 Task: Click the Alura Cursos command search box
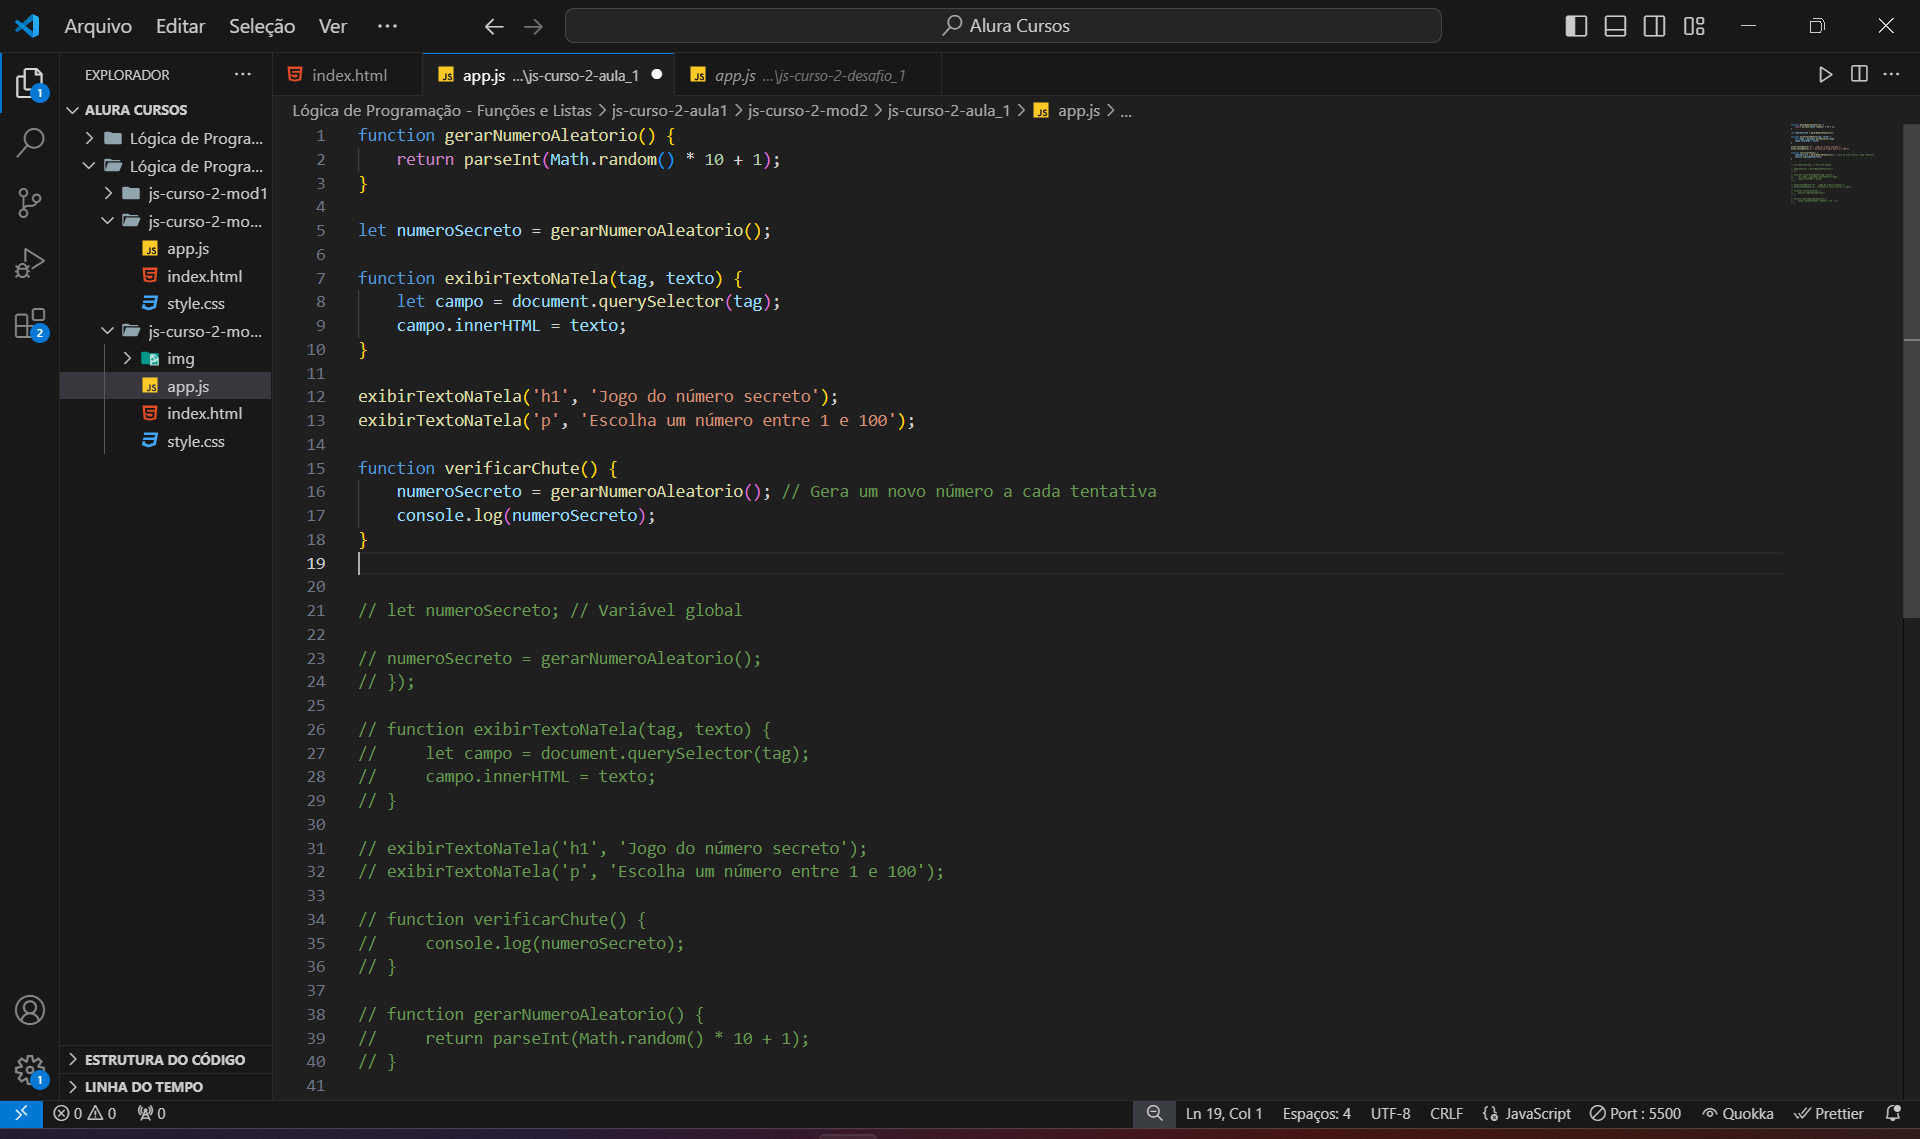pos(1003,26)
